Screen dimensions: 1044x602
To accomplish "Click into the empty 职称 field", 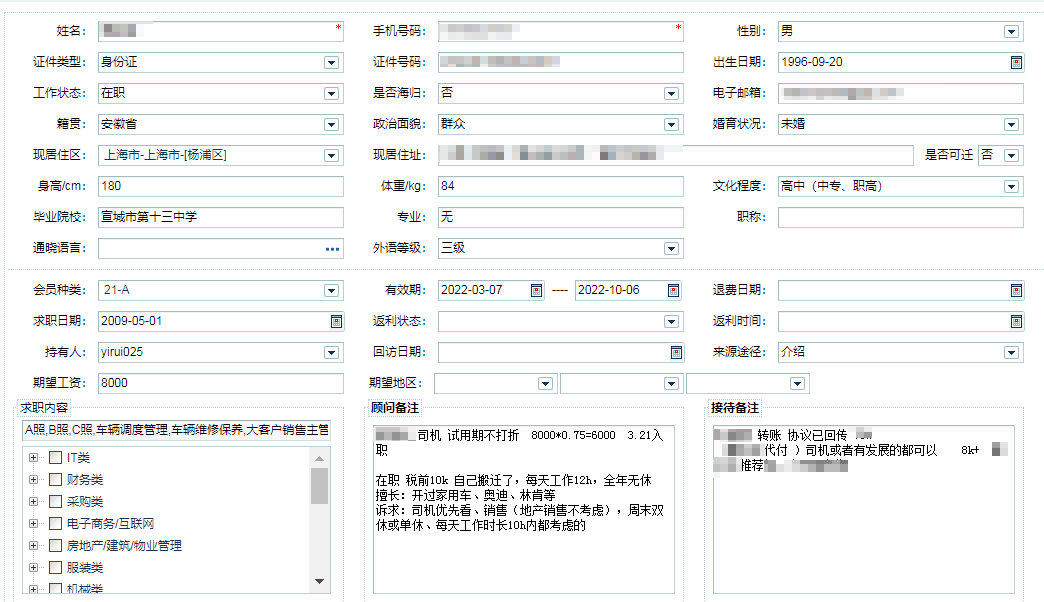I will [901, 217].
